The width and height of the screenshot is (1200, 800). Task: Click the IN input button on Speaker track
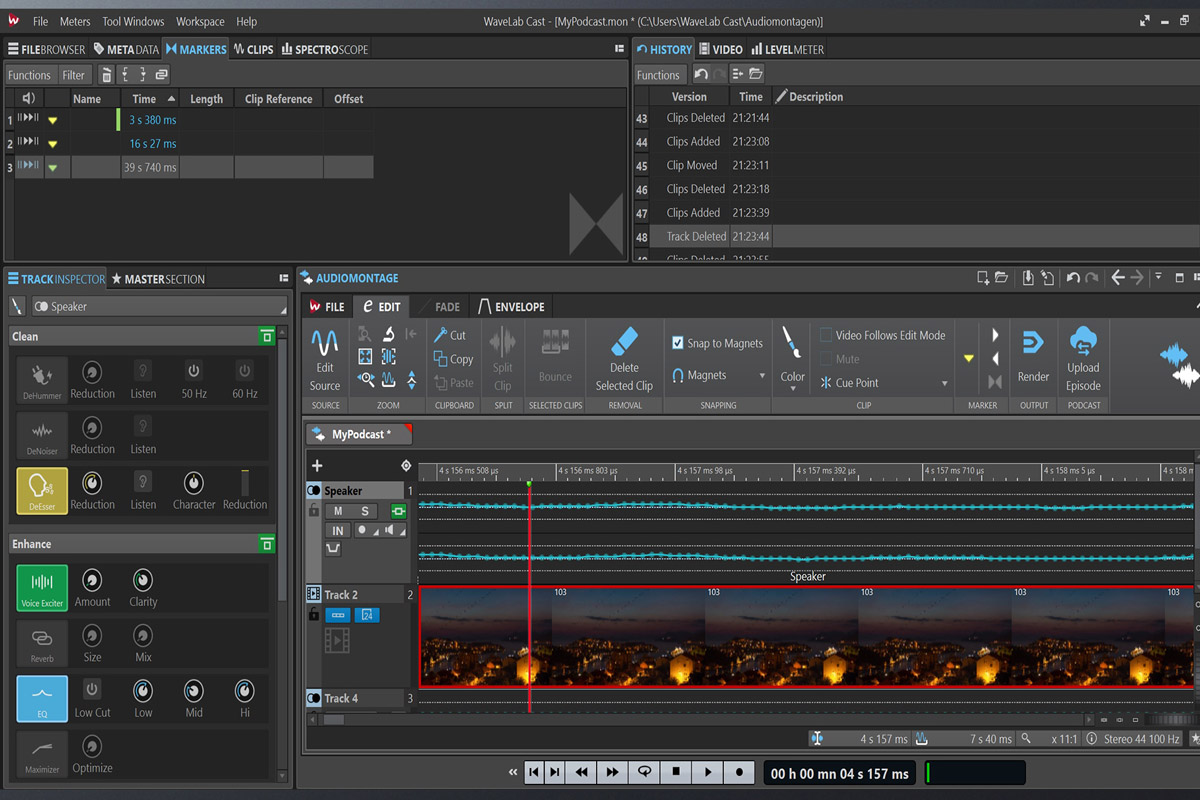tap(338, 531)
